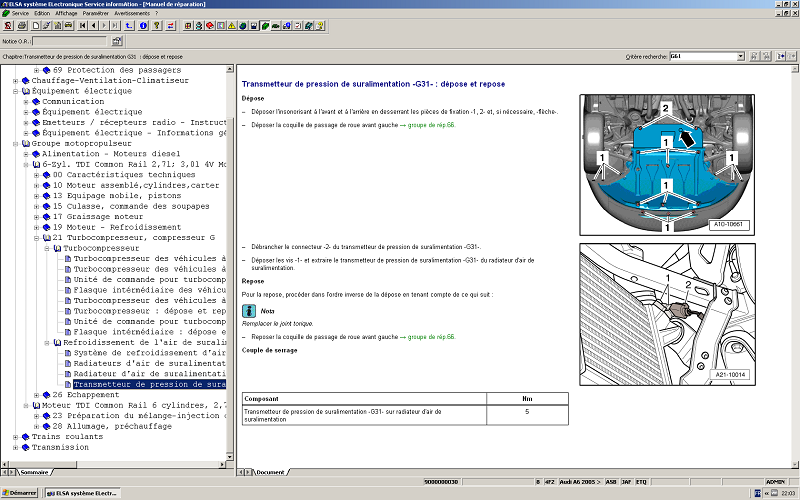Viewport: 800px width, 500px height.
Task: Click the floppy disk save toolbar icon
Action: pos(254,26)
